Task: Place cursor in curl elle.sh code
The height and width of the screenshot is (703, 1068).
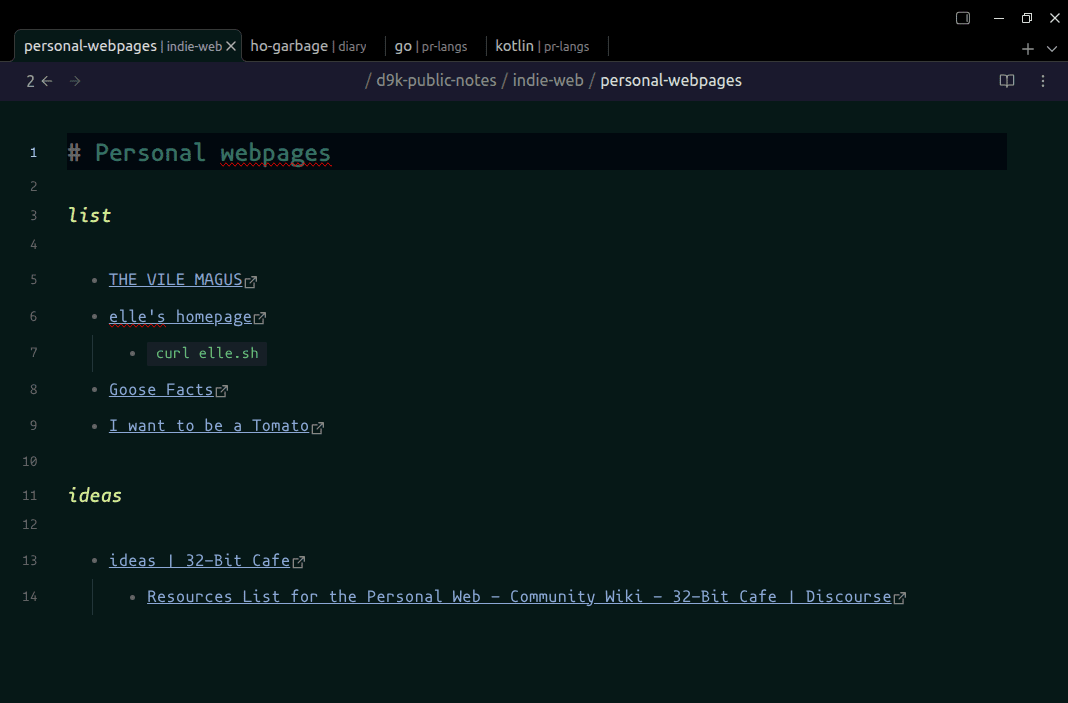Action: click(x=207, y=354)
